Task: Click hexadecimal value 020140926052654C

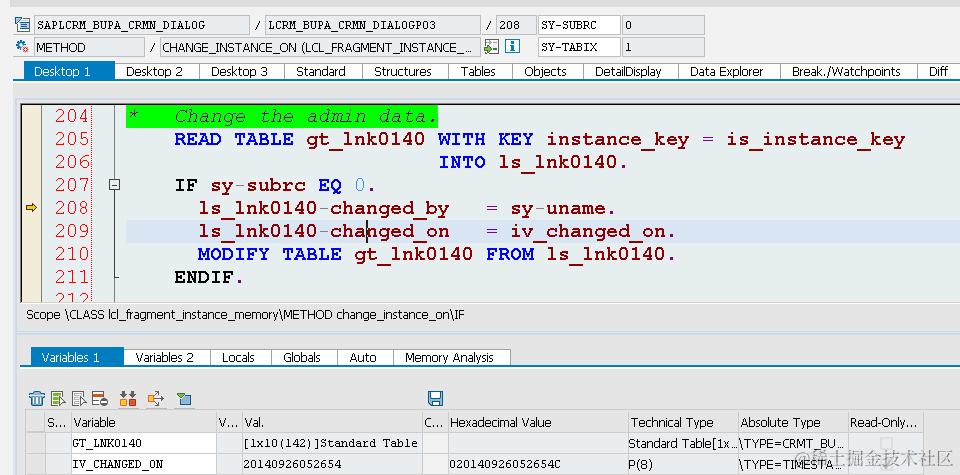Action: click(538, 464)
